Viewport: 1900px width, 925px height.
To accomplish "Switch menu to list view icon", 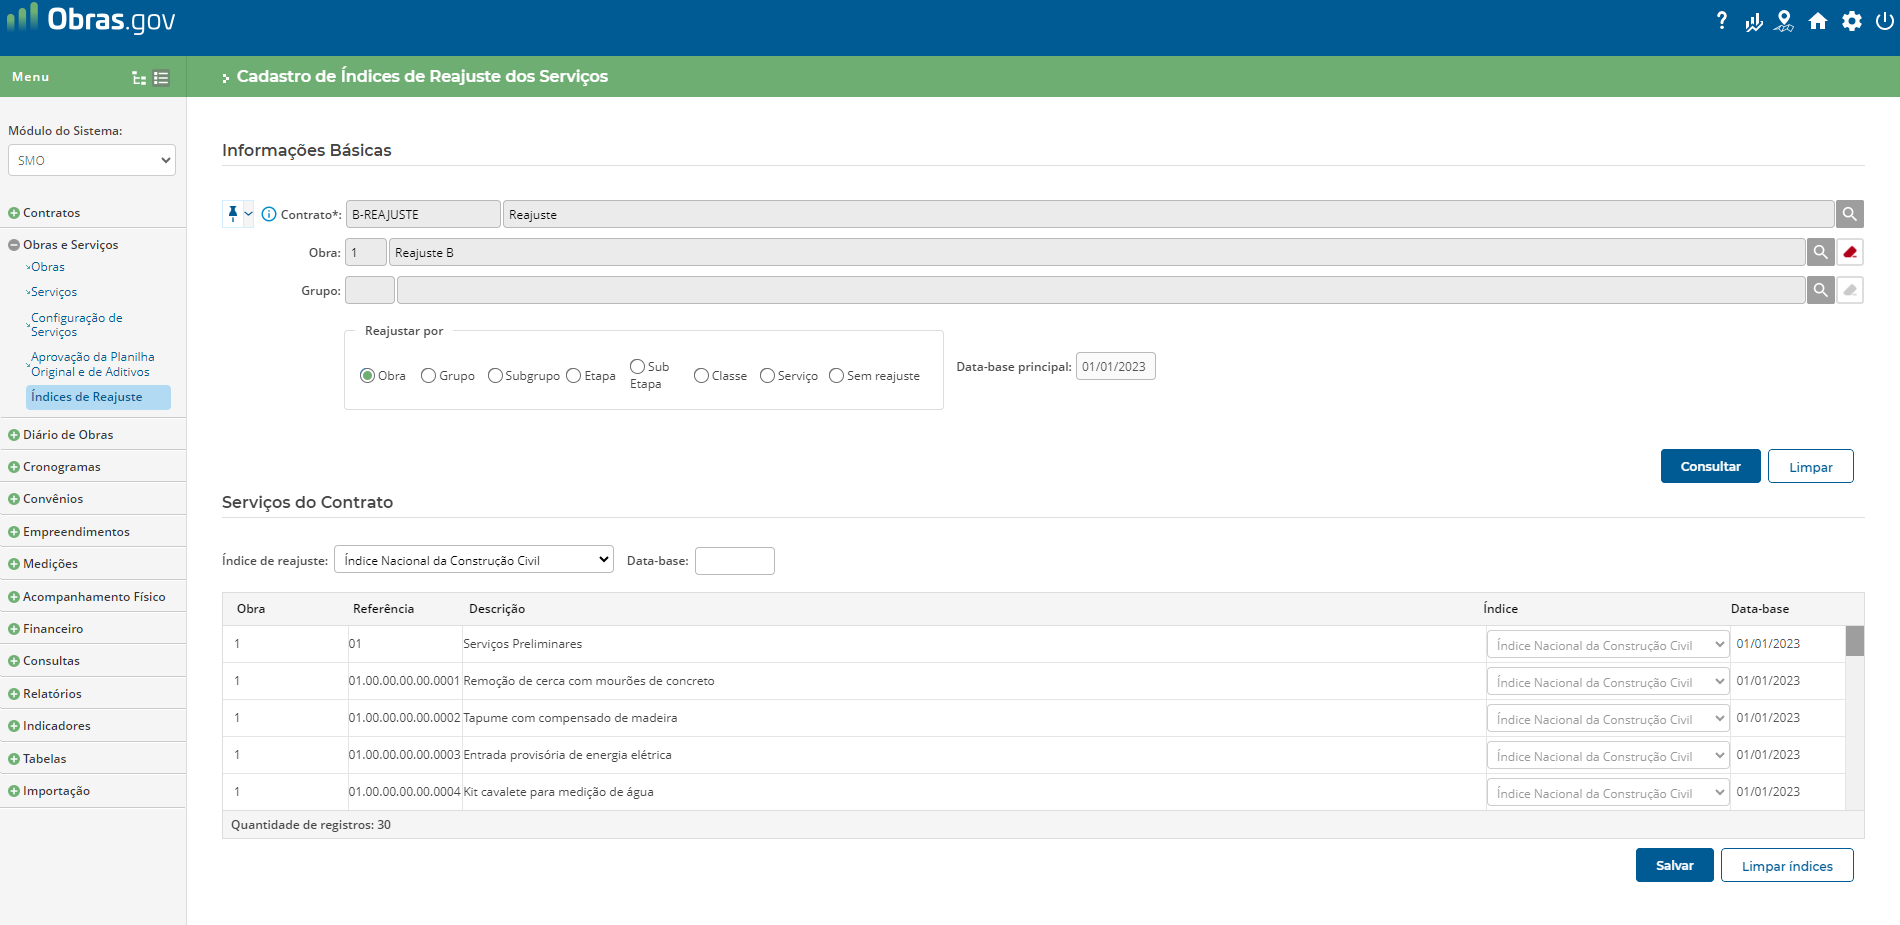I will (162, 78).
